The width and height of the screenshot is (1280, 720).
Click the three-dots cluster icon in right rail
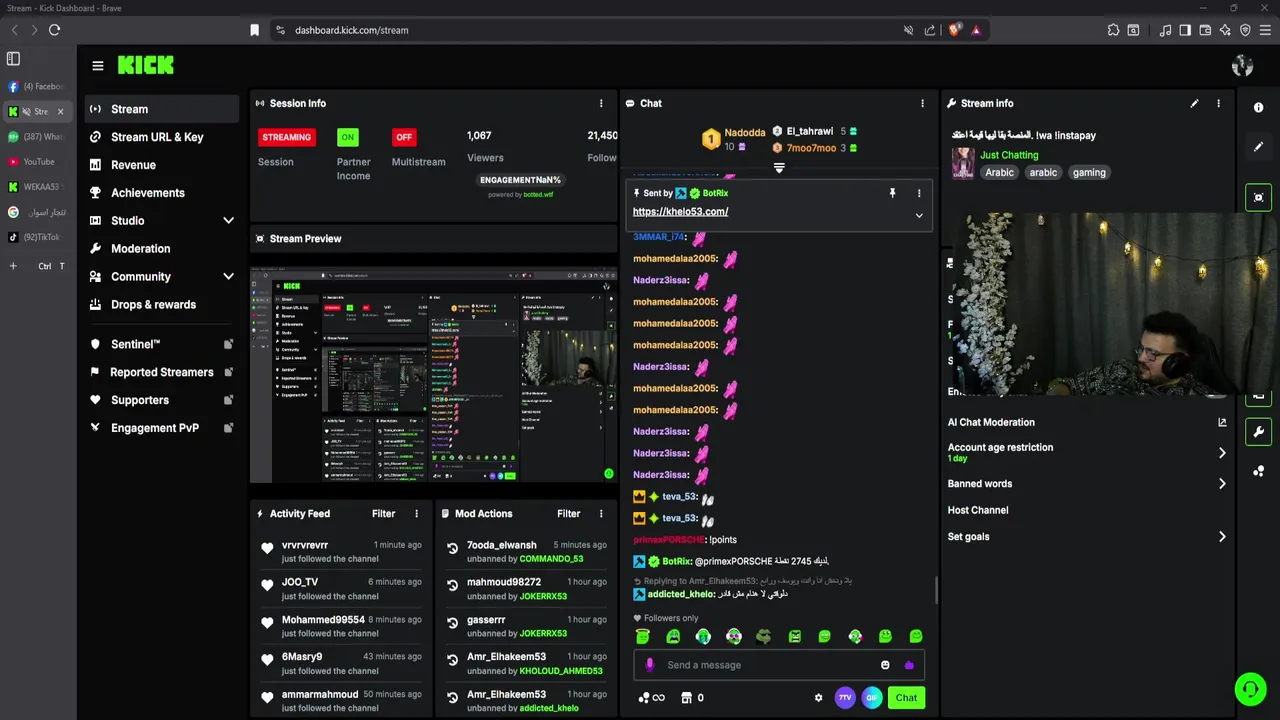click(1258, 471)
